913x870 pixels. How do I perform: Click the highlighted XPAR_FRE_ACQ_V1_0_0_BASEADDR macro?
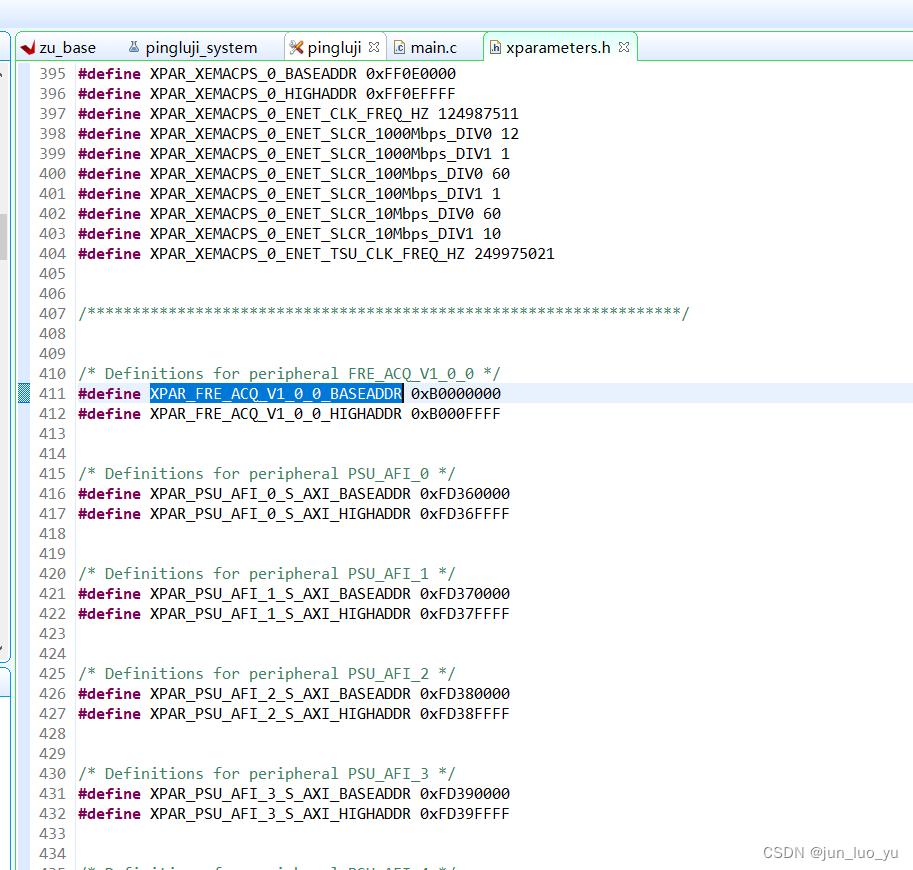pos(276,394)
